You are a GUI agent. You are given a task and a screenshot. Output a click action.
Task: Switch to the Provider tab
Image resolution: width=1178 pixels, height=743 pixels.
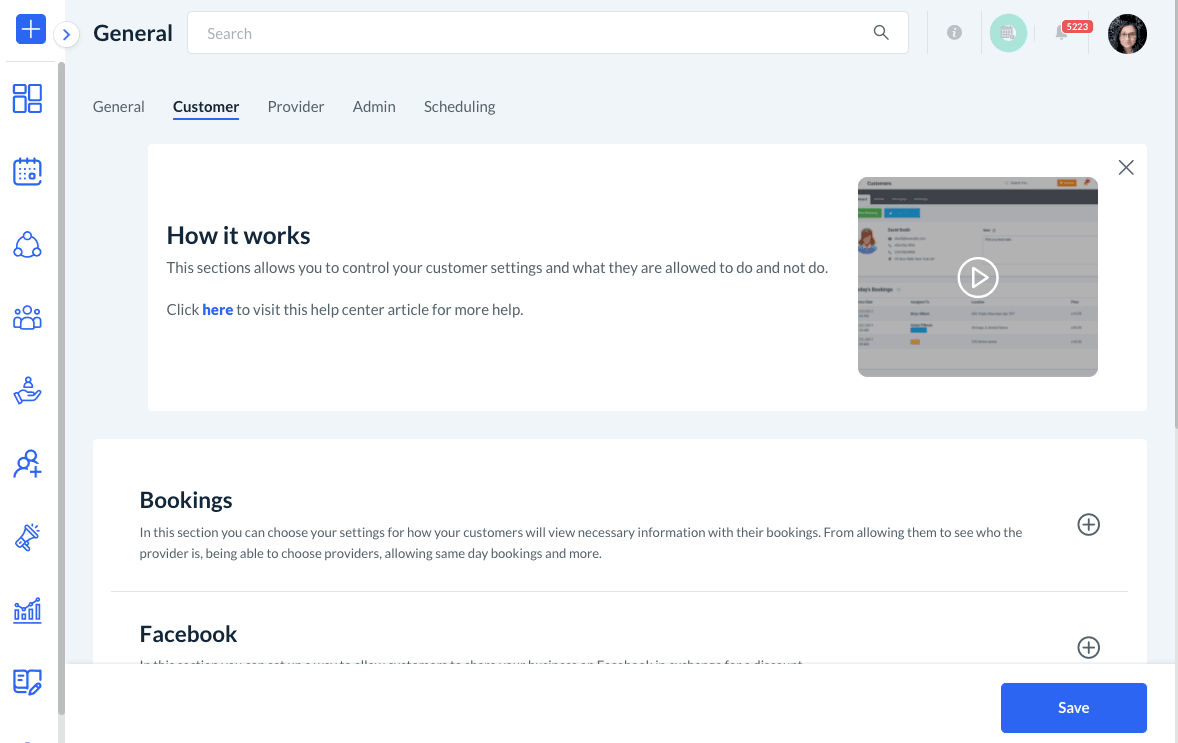click(296, 107)
